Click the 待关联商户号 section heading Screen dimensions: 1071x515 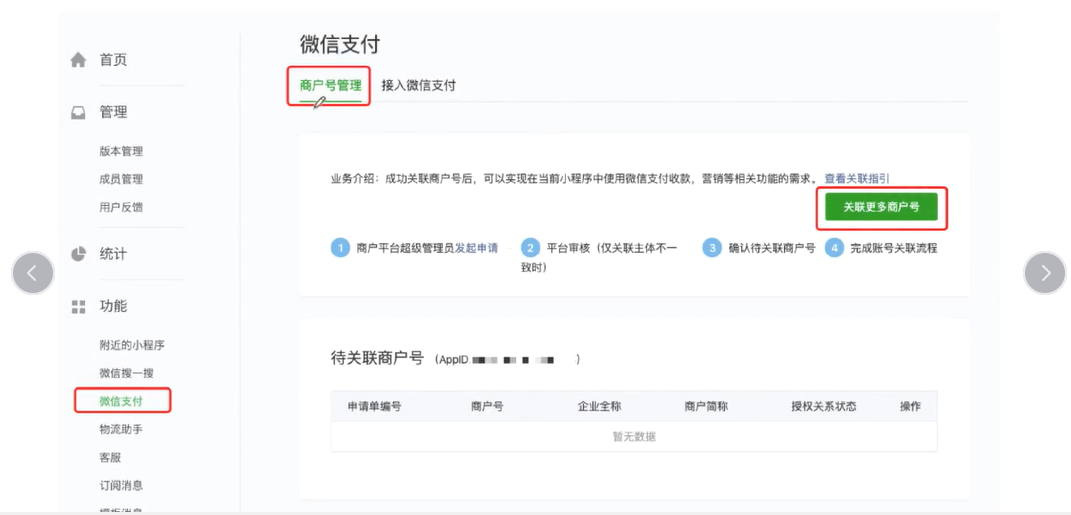(377, 359)
